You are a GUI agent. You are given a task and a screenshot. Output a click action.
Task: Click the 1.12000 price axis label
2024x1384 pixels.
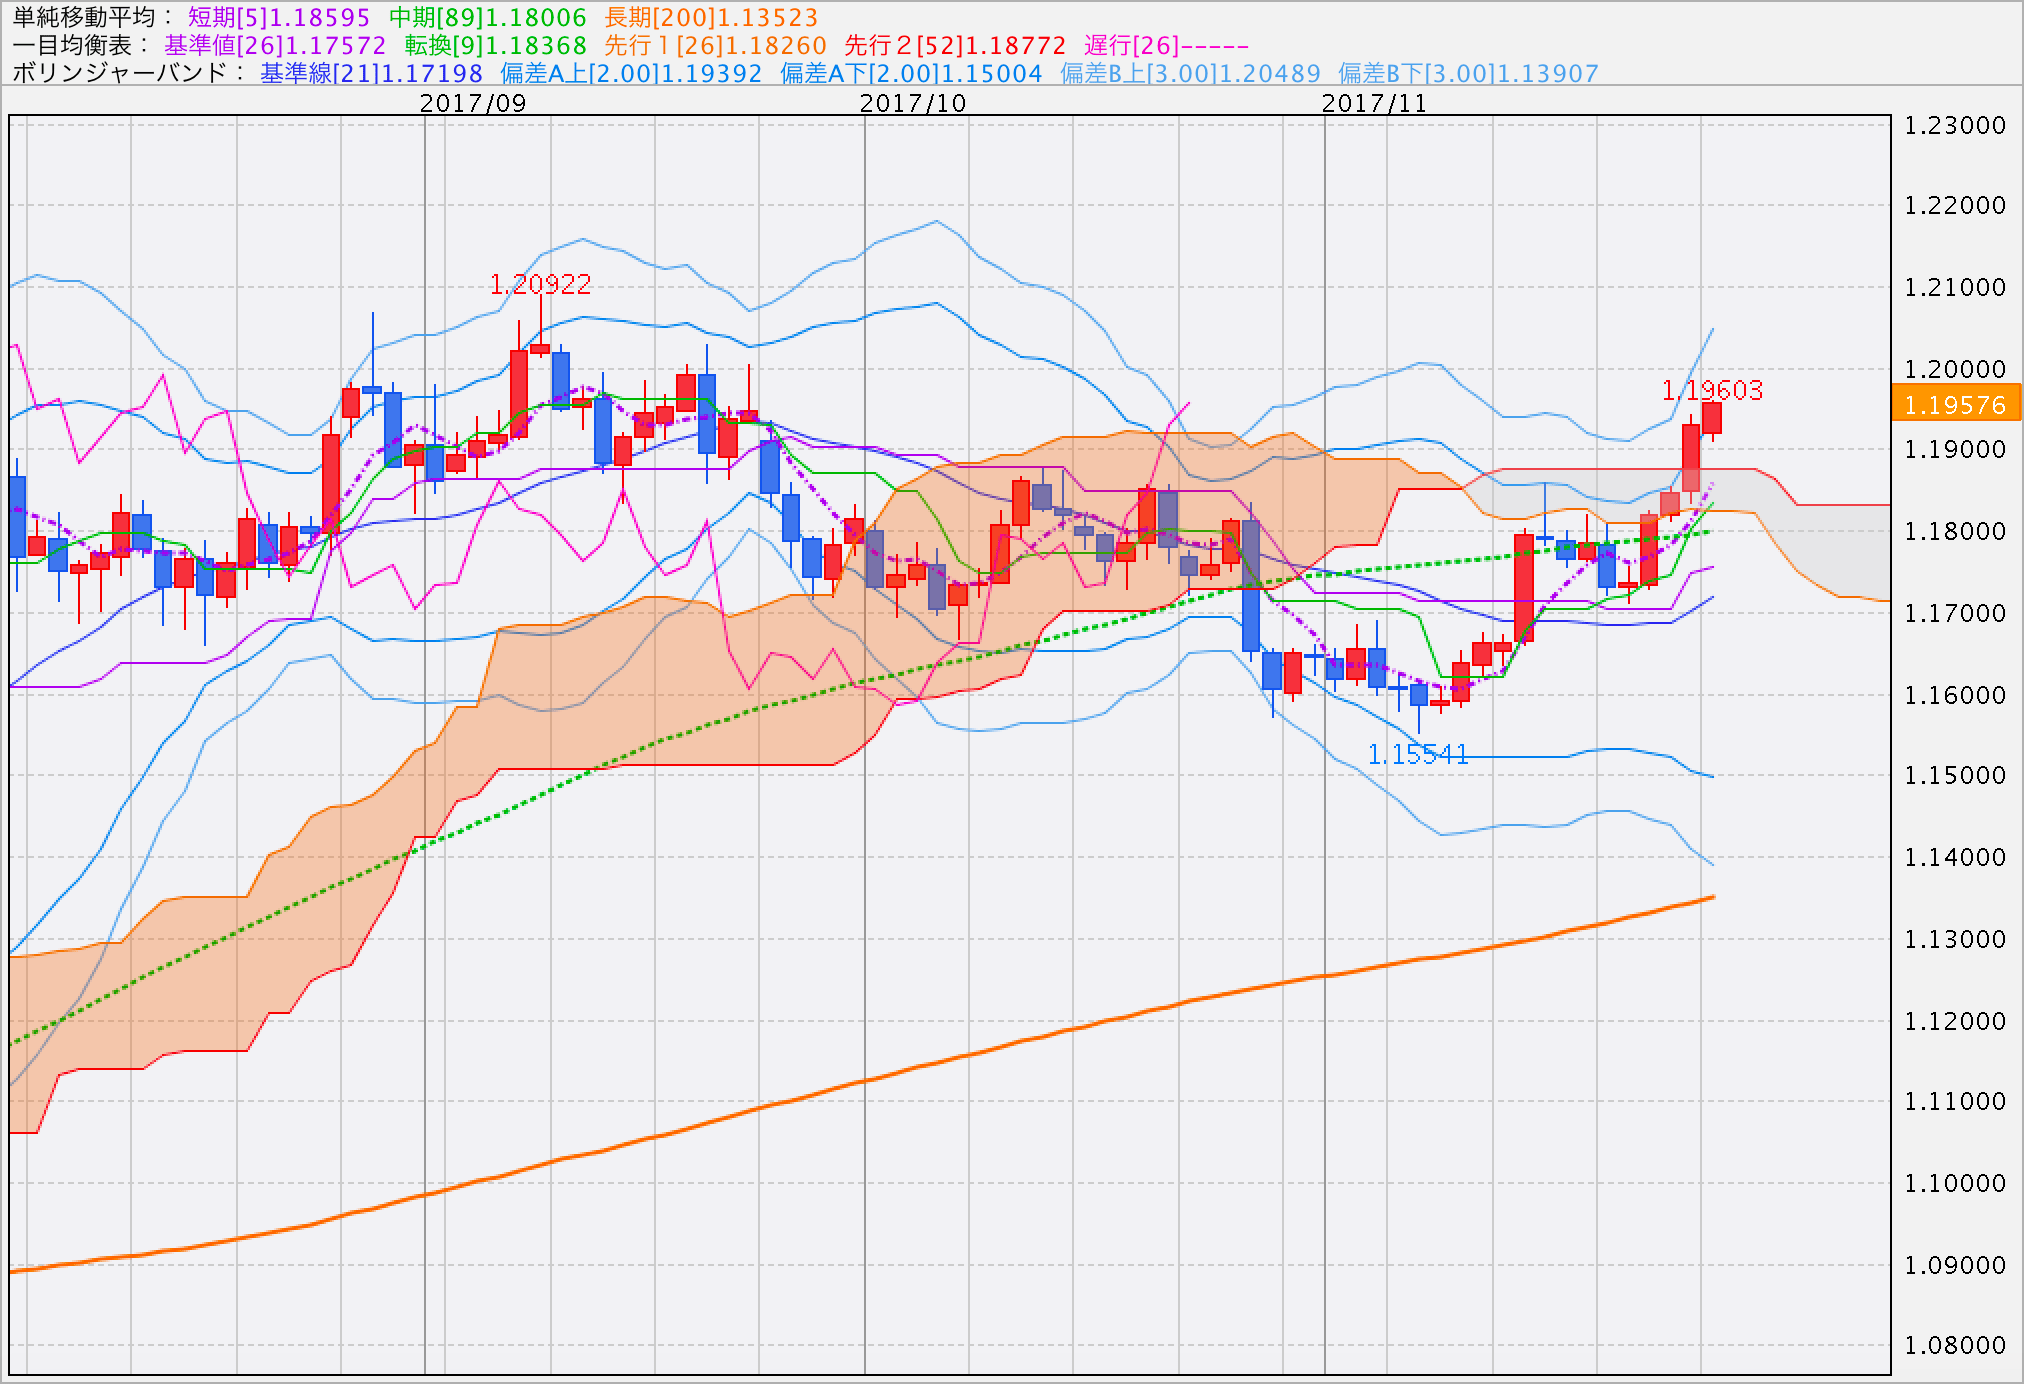1955,1021
